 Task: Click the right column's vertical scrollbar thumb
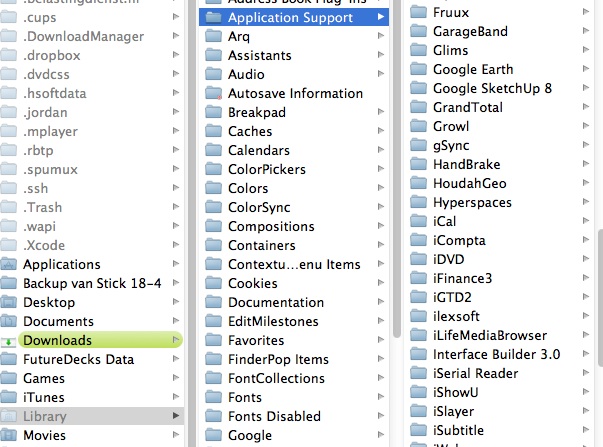coord(600,298)
